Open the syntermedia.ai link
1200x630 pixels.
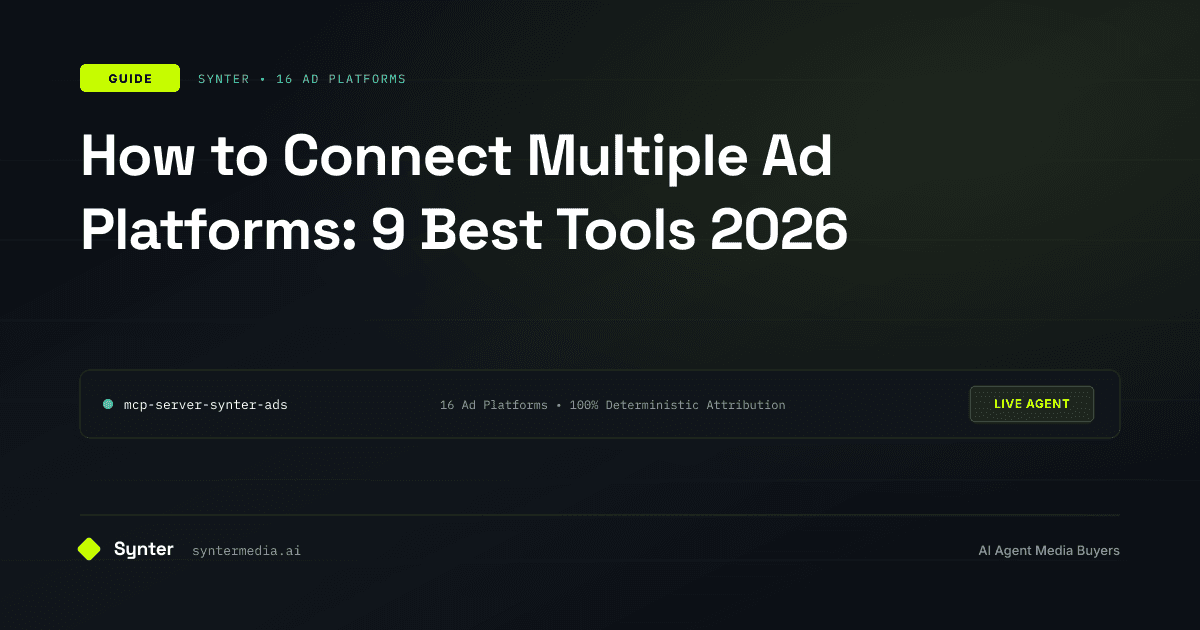(x=246, y=550)
